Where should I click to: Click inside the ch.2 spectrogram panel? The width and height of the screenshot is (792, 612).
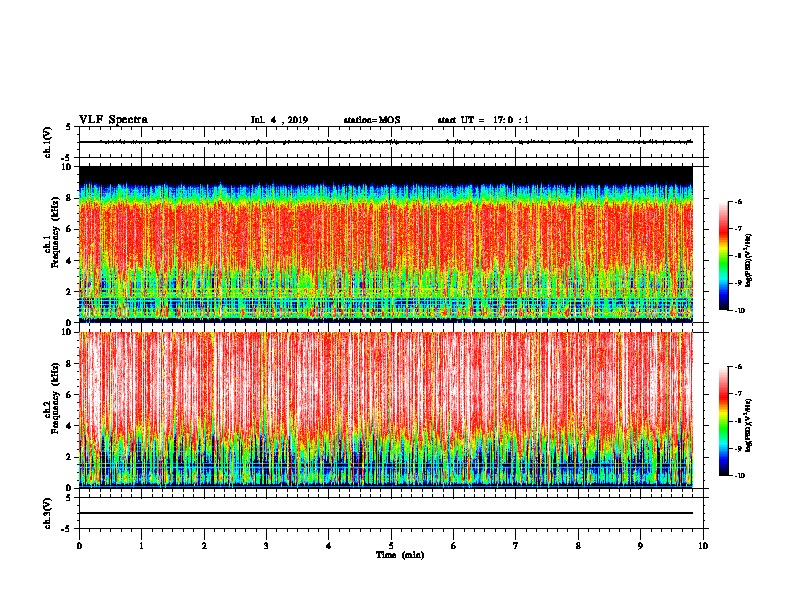tap(386, 410)
